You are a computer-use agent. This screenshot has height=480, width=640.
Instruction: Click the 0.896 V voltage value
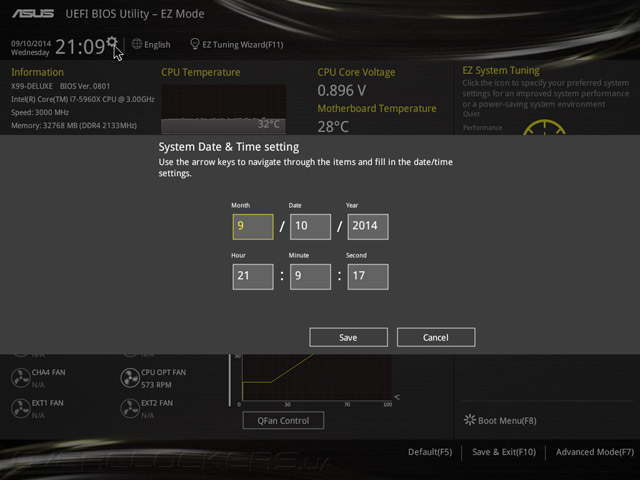tap(342, 90)
